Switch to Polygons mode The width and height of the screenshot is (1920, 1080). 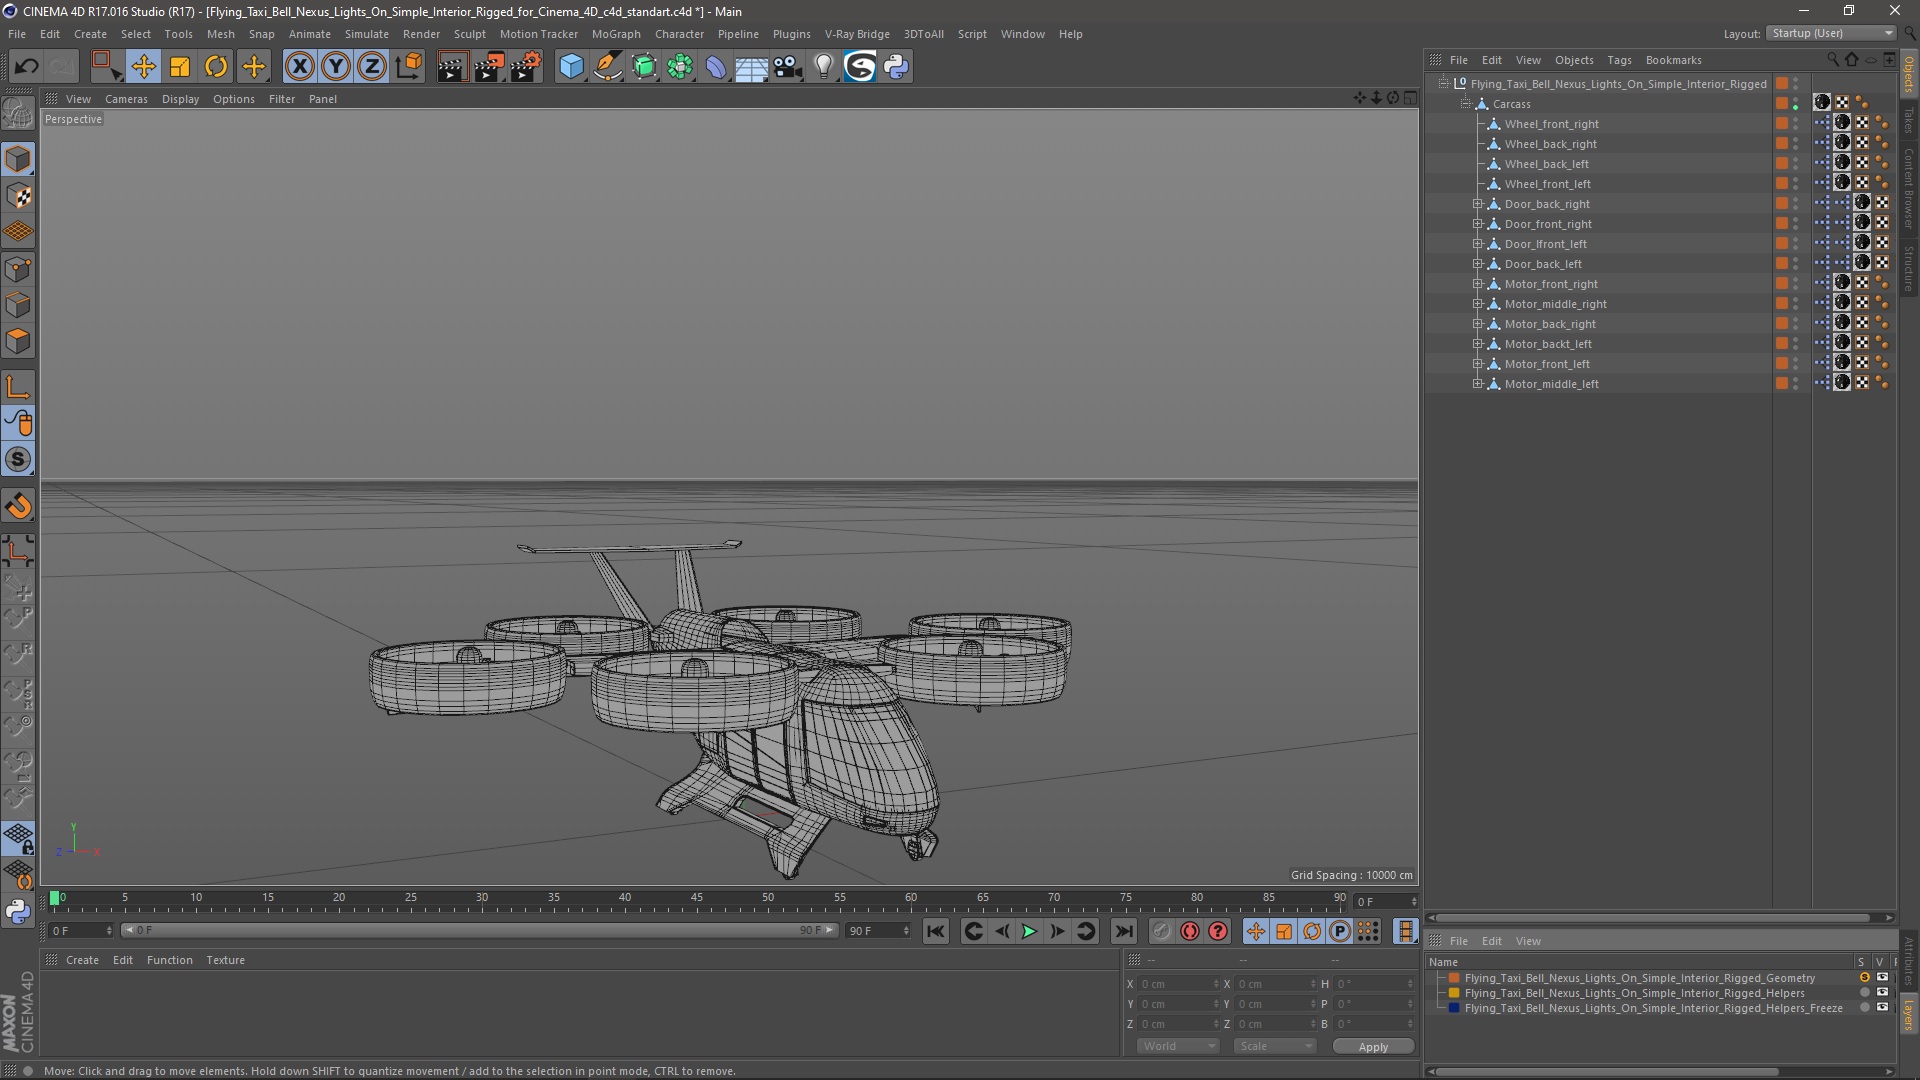tap(18, 341)
